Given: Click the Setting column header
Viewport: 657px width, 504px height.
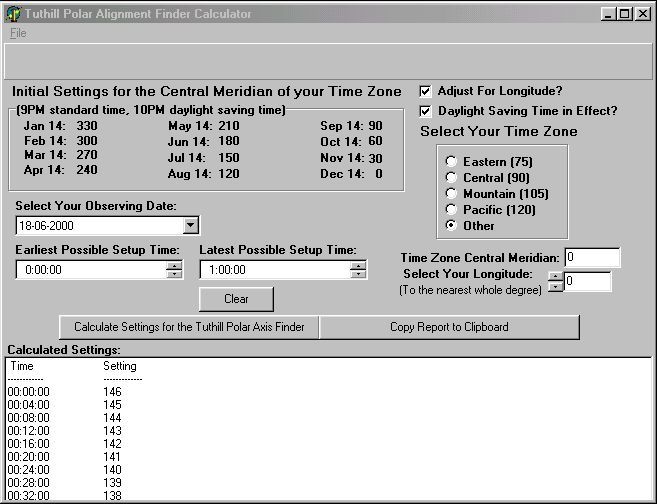Looking at the screenshot, I should point(120,366).
